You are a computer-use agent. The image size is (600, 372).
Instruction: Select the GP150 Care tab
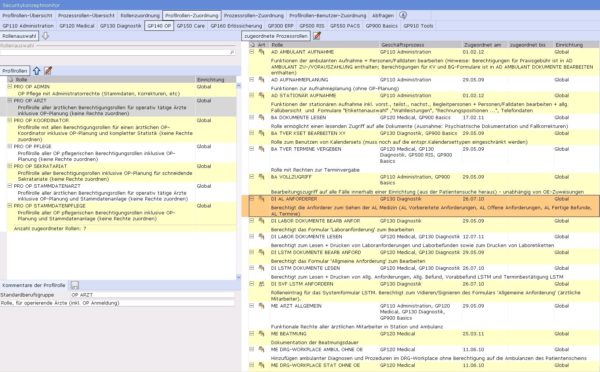coord(191,26)
